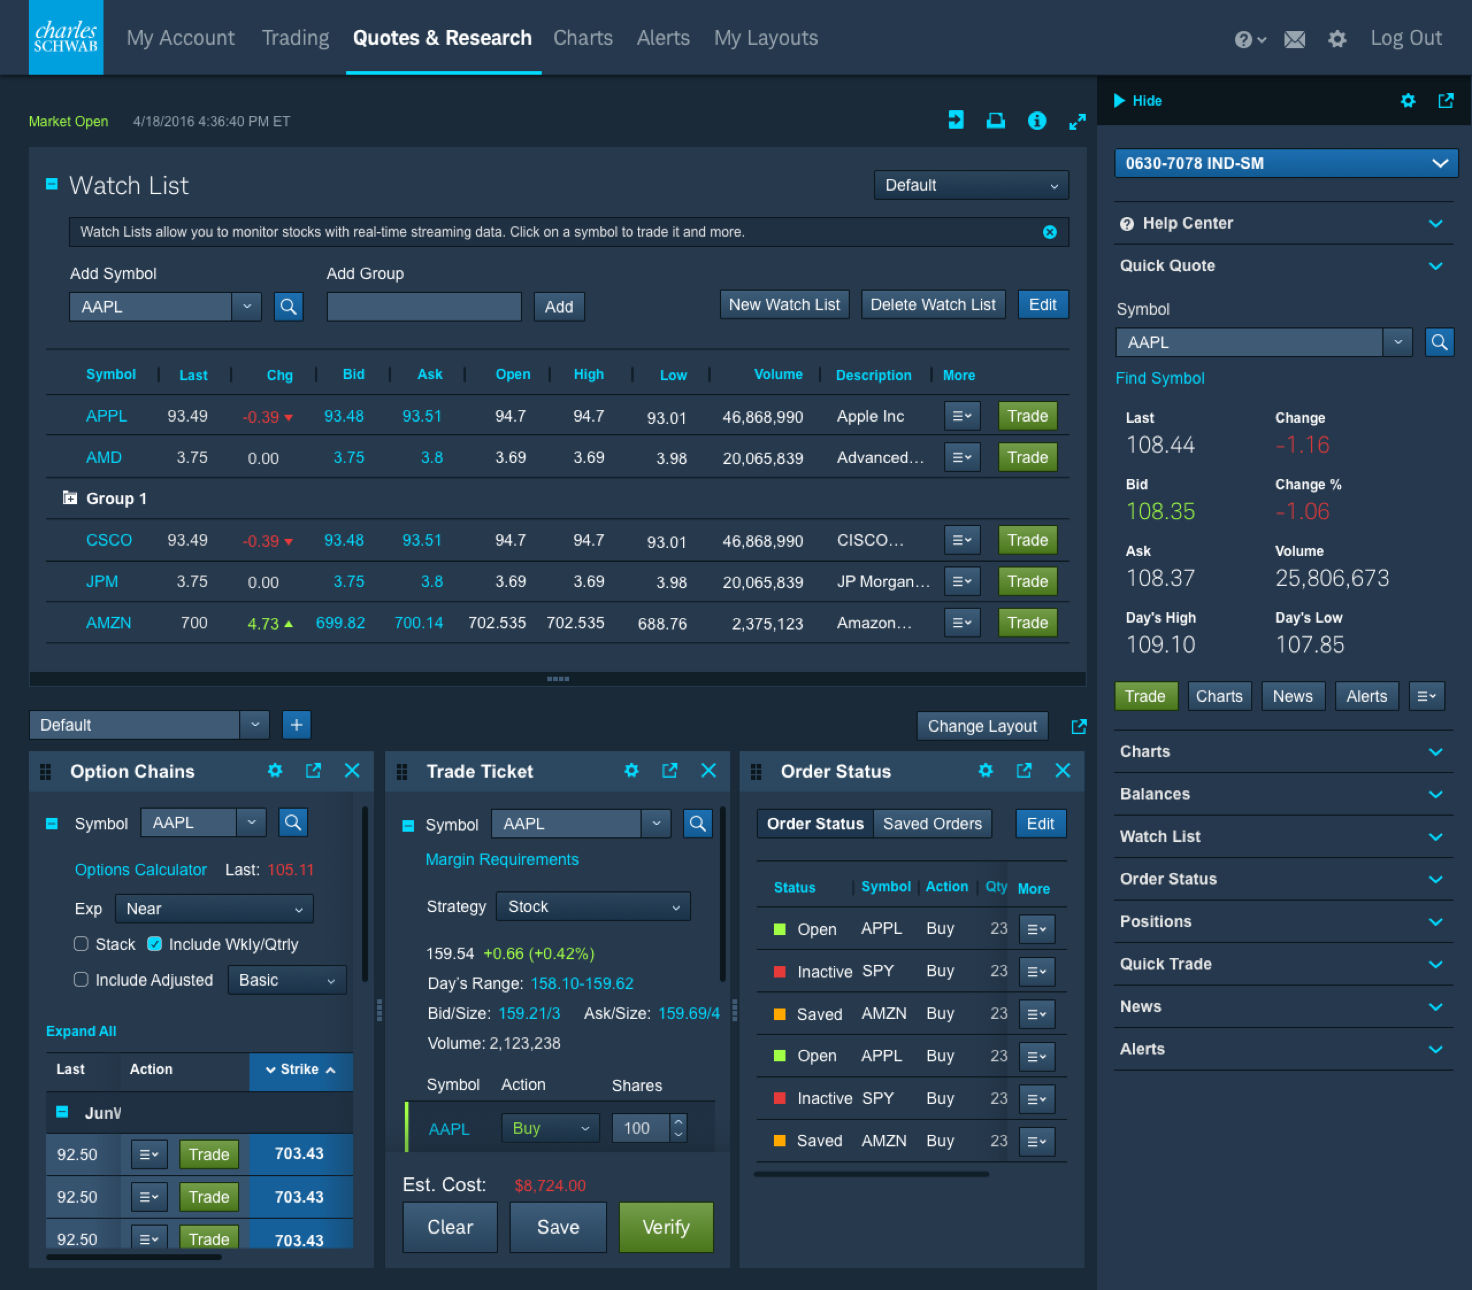Open Trade Ticket settings gear

pyautogui.click(x=631, y=770)
